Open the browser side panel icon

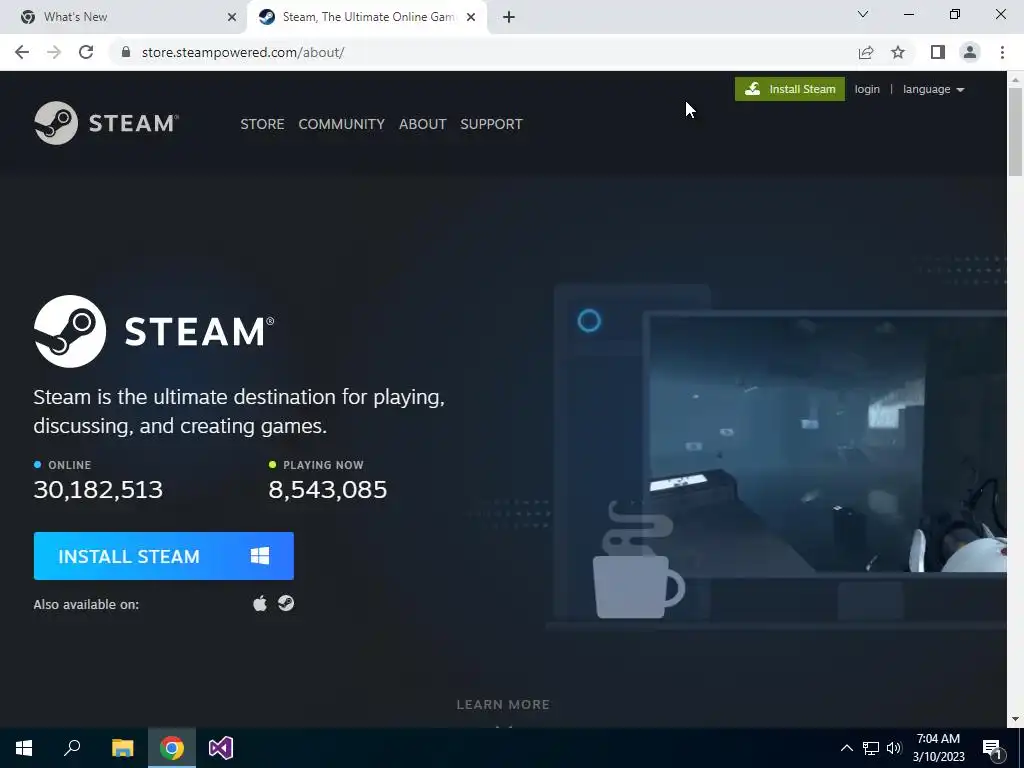(938, 52)
